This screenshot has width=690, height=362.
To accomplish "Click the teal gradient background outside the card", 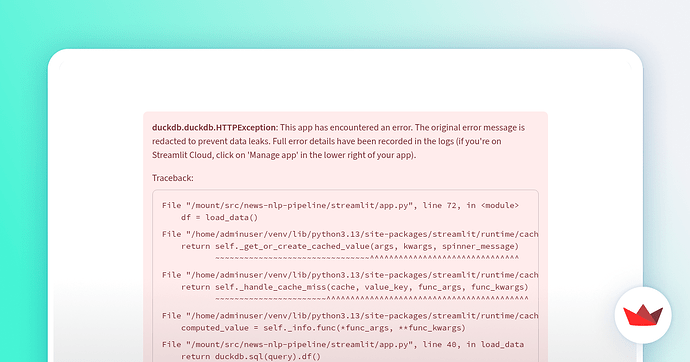I will click(22, 176).
